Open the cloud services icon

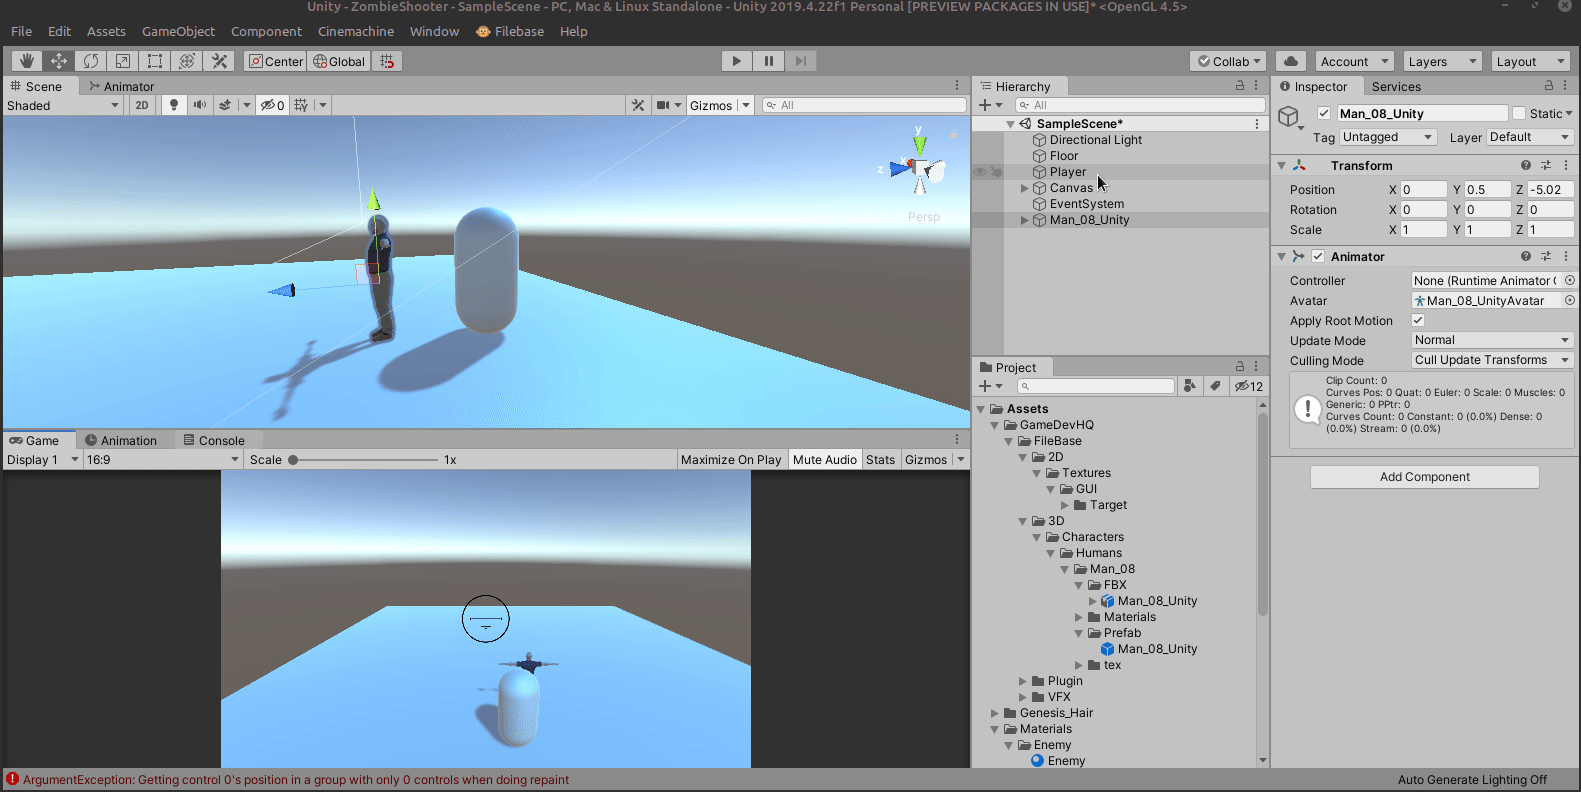pyautogui.click(x=1291, y=61)
